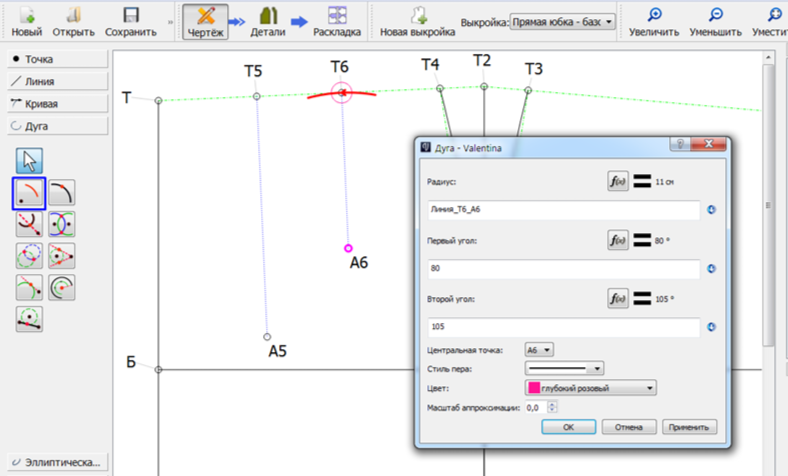Viewport: 788px width, 476px height.
Task: Click the New (Новый) file toolbar icon
Action: tap(27, 22)
